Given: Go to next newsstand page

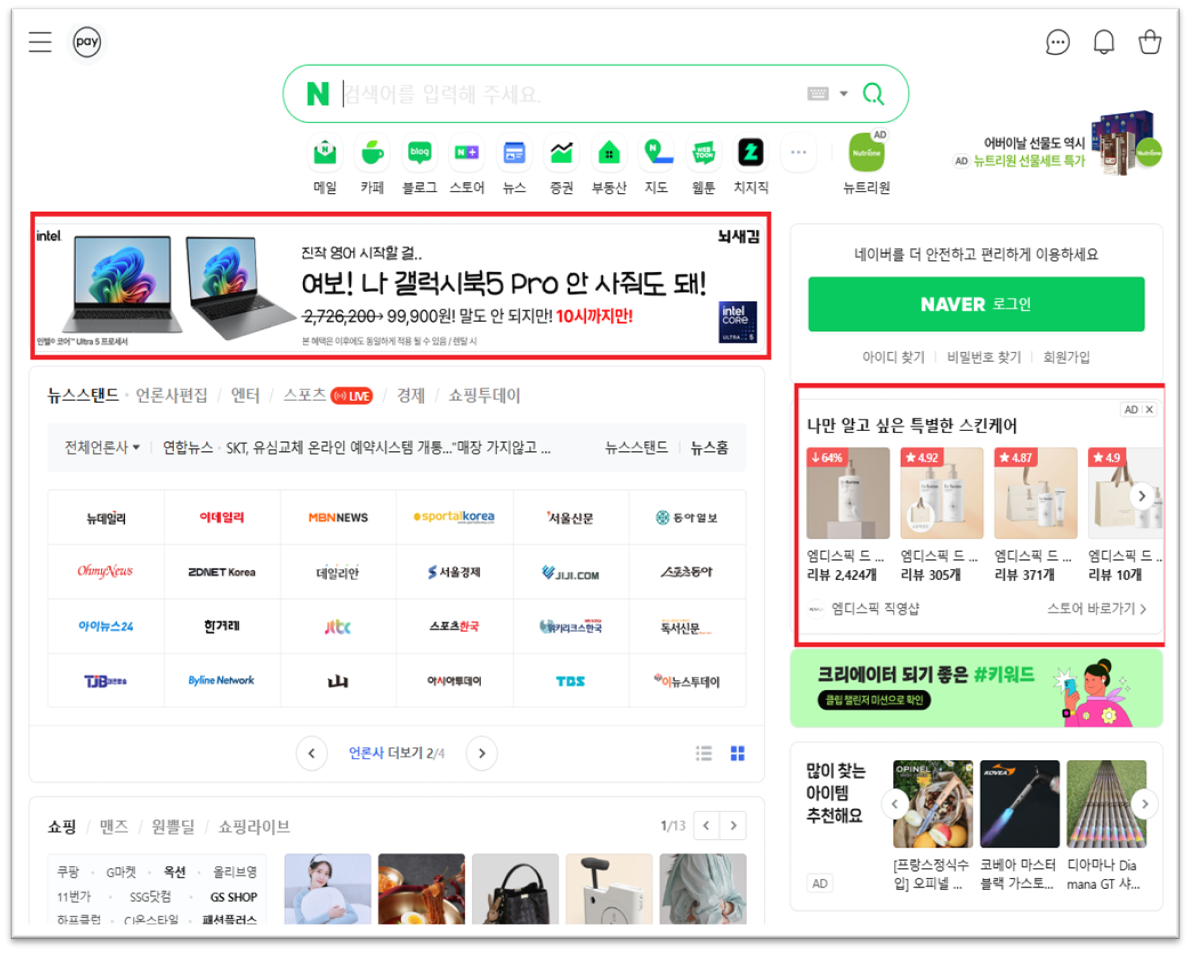Looking at the screenshot, I should pos(481,753).
